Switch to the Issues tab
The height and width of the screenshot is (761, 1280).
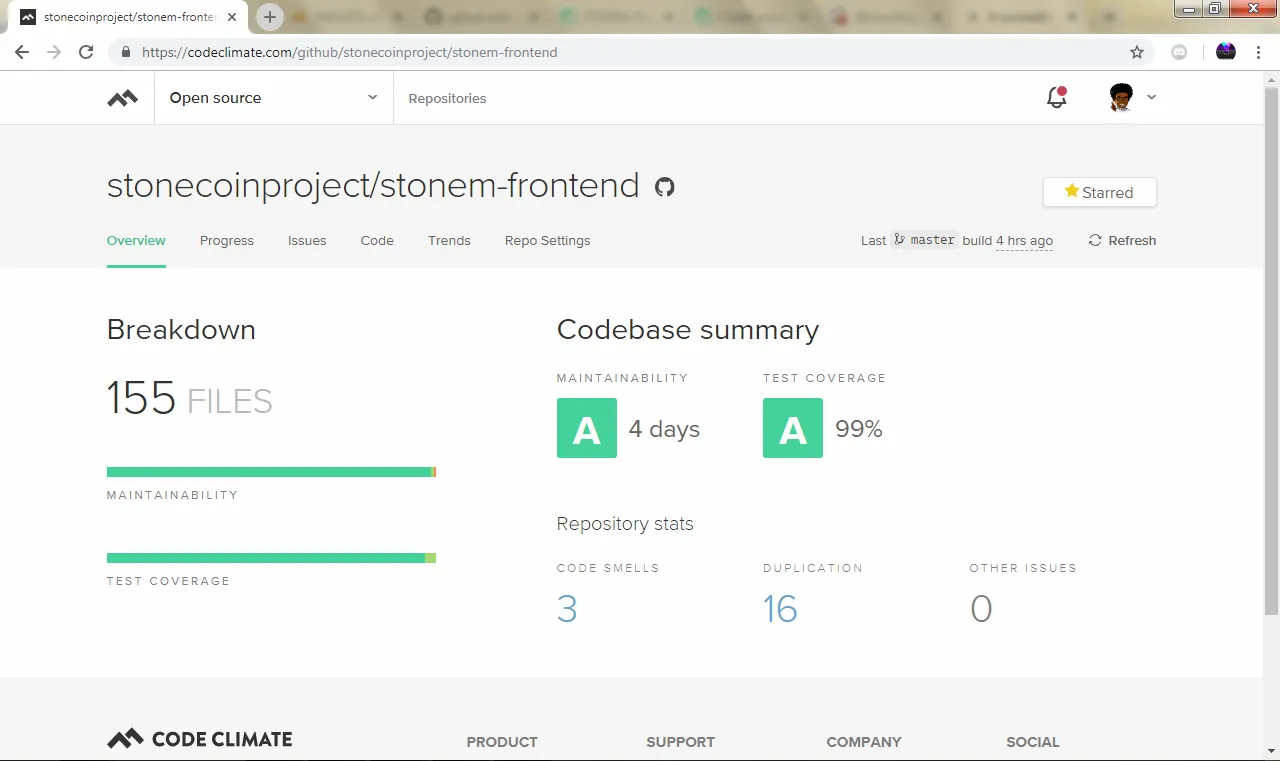pos(307,241)
